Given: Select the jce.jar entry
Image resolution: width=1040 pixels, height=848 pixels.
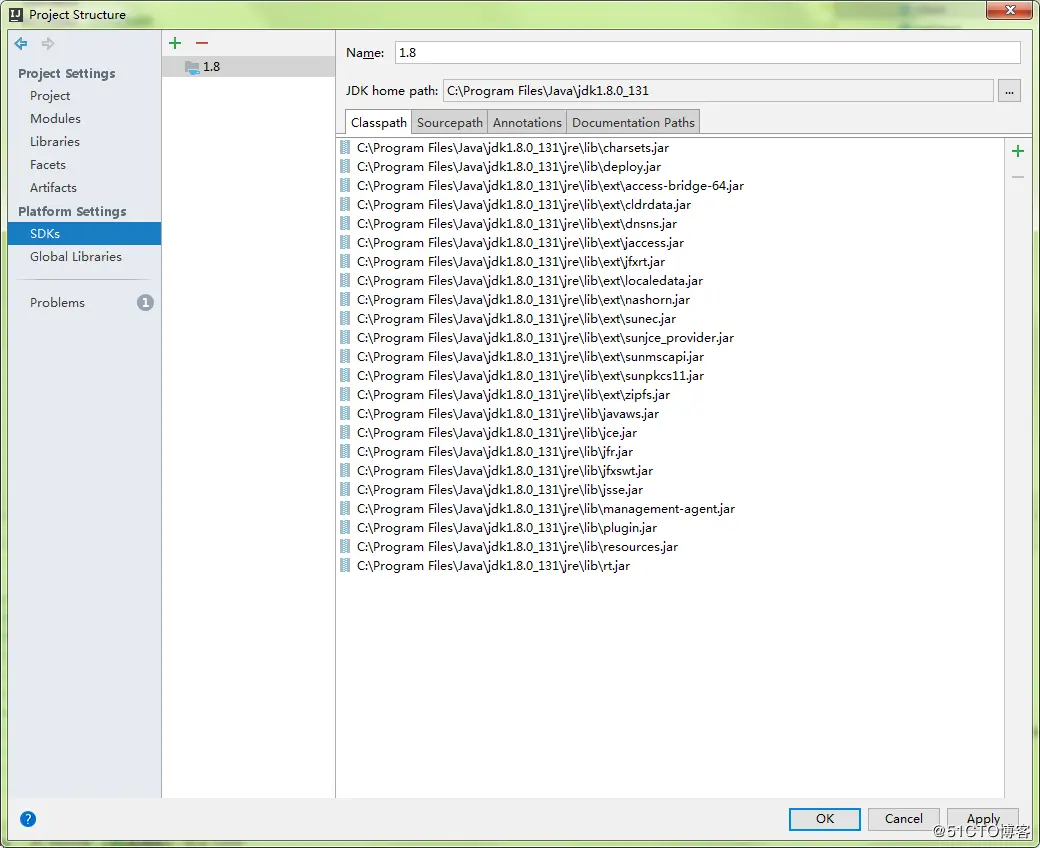Looking at the screenshot, I should click(x=670, y=433).
